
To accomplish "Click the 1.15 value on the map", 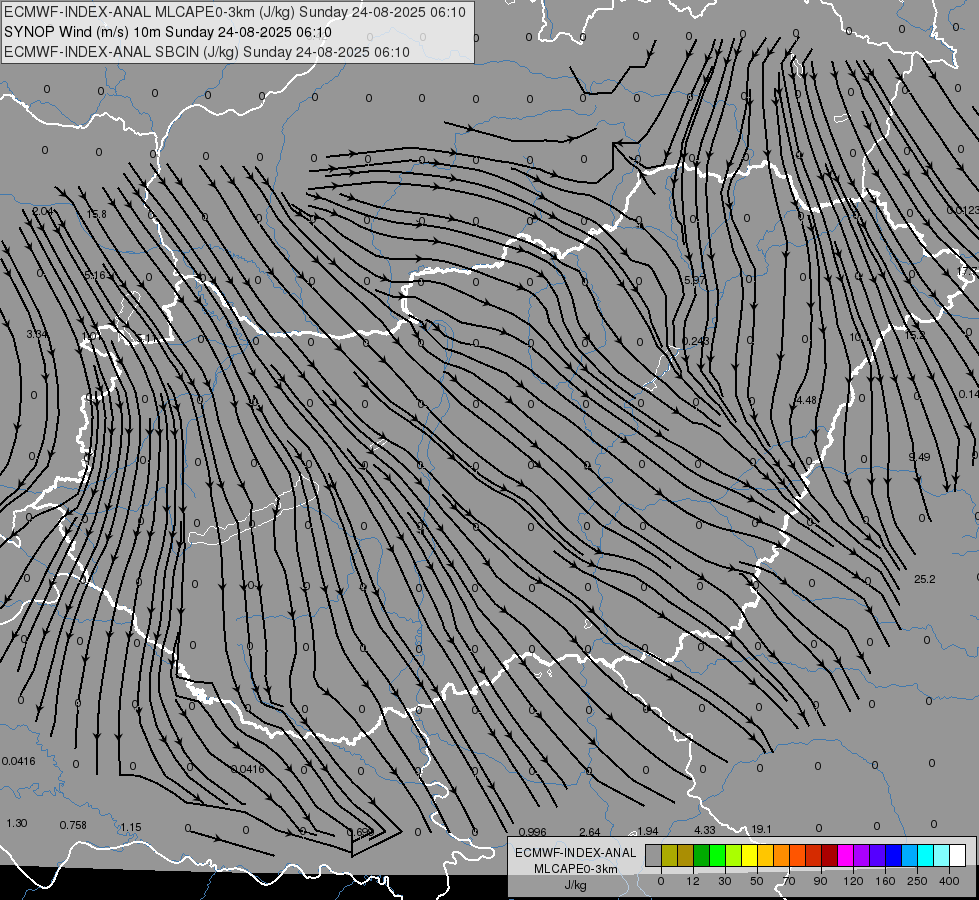I will click(130, 827).
